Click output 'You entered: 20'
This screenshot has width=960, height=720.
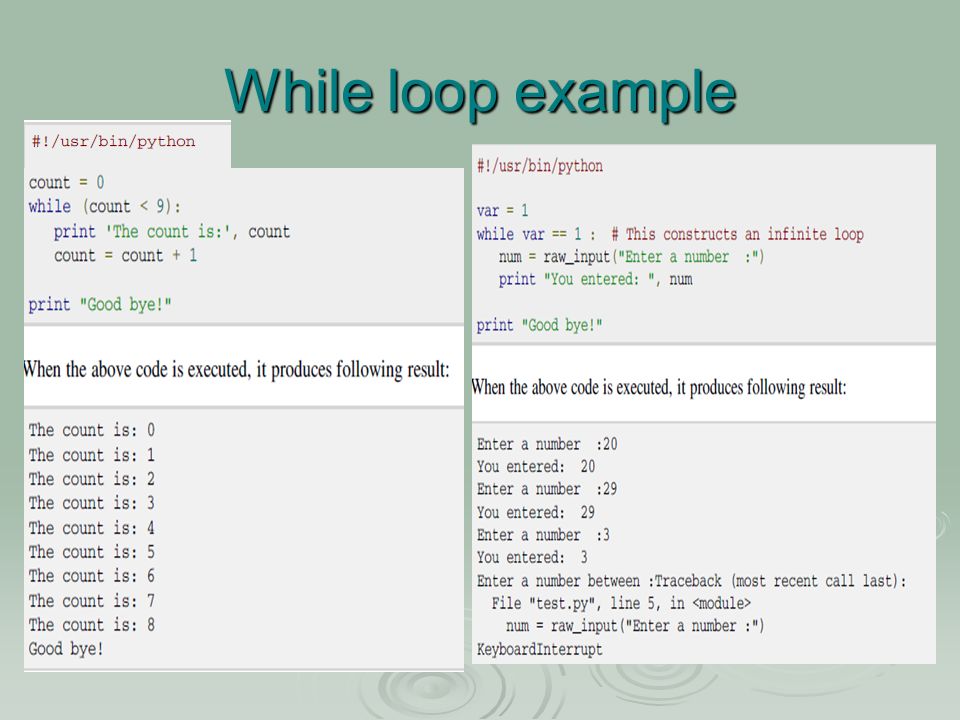coord(536,467)
